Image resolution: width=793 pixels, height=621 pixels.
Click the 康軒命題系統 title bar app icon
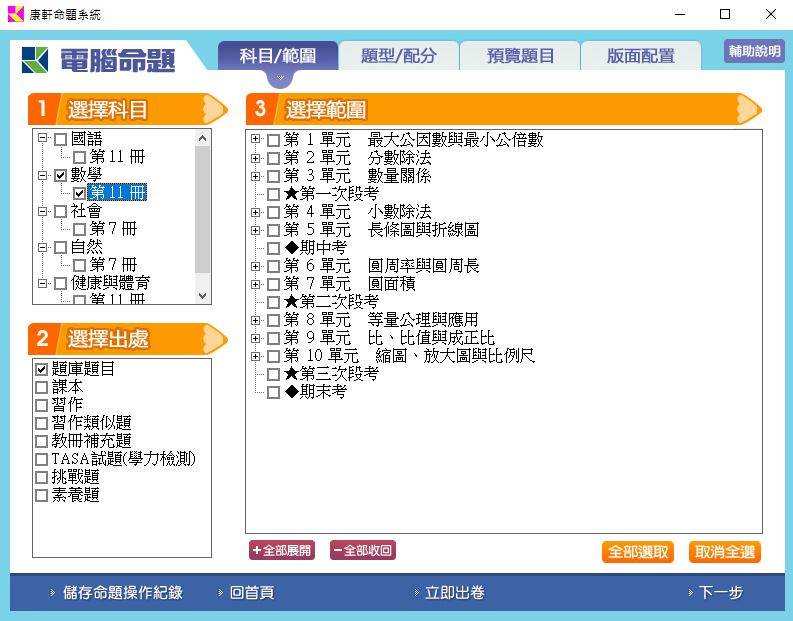pos(16,14)
